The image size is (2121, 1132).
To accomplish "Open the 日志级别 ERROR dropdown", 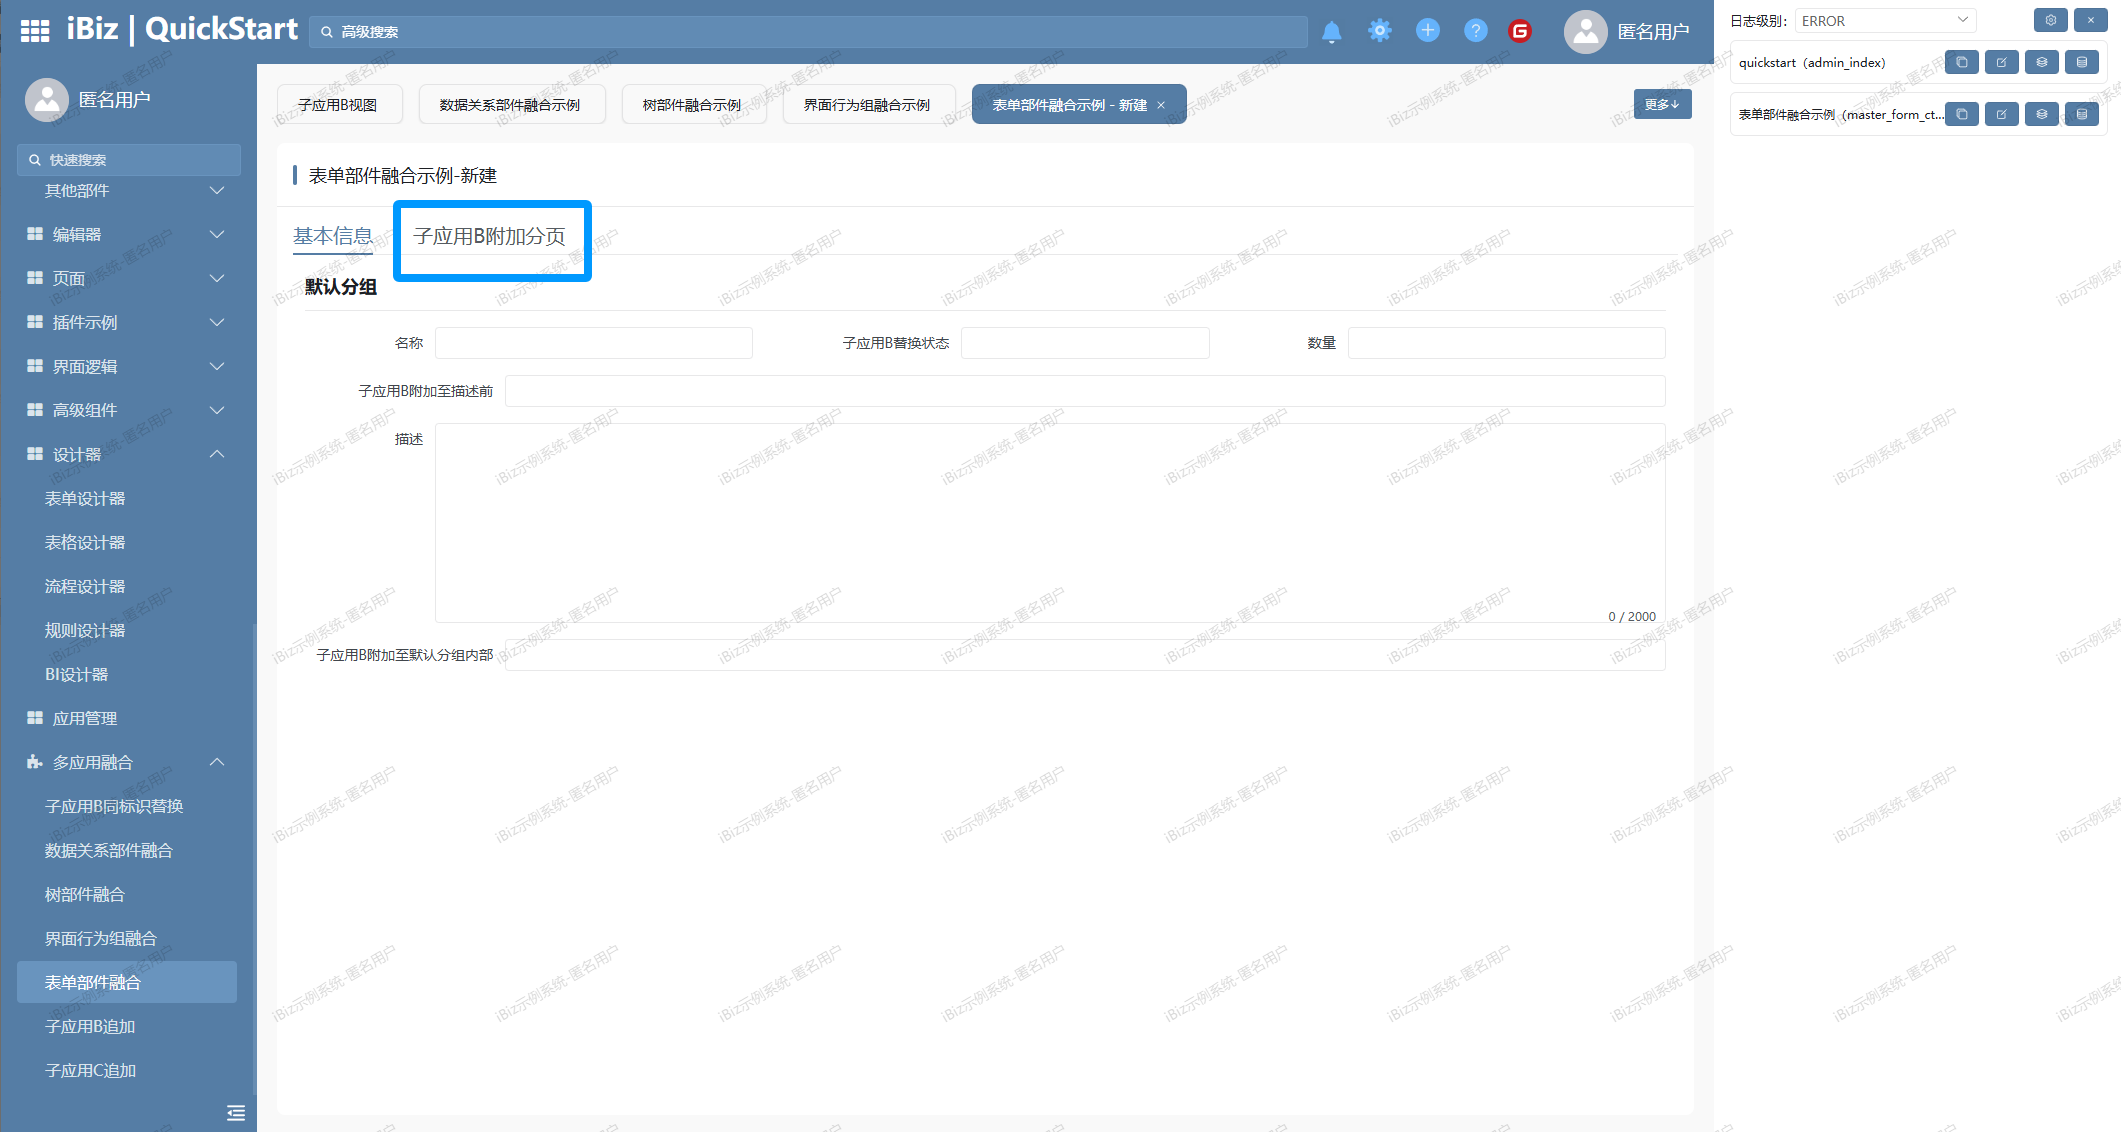I will tap(1885, 20).
